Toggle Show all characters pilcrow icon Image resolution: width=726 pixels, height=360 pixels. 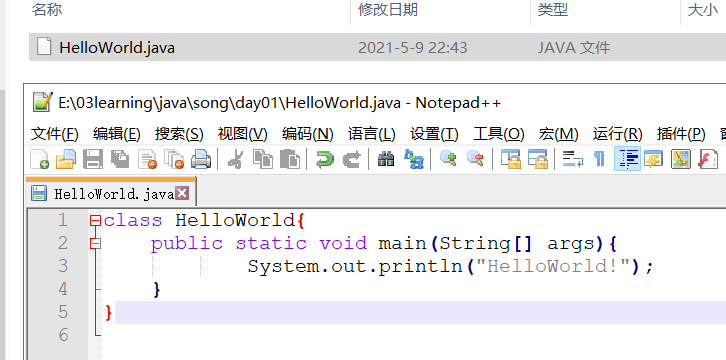[600, 159]
